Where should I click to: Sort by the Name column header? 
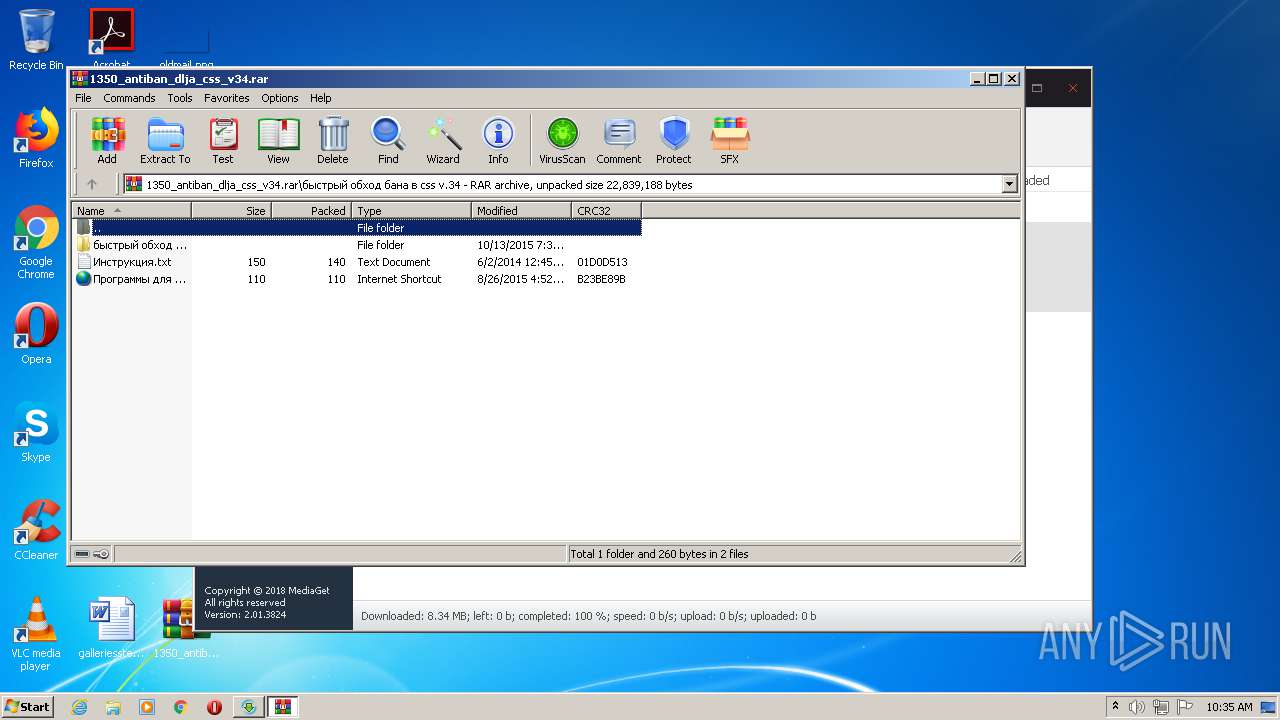(x=131, y=211)
